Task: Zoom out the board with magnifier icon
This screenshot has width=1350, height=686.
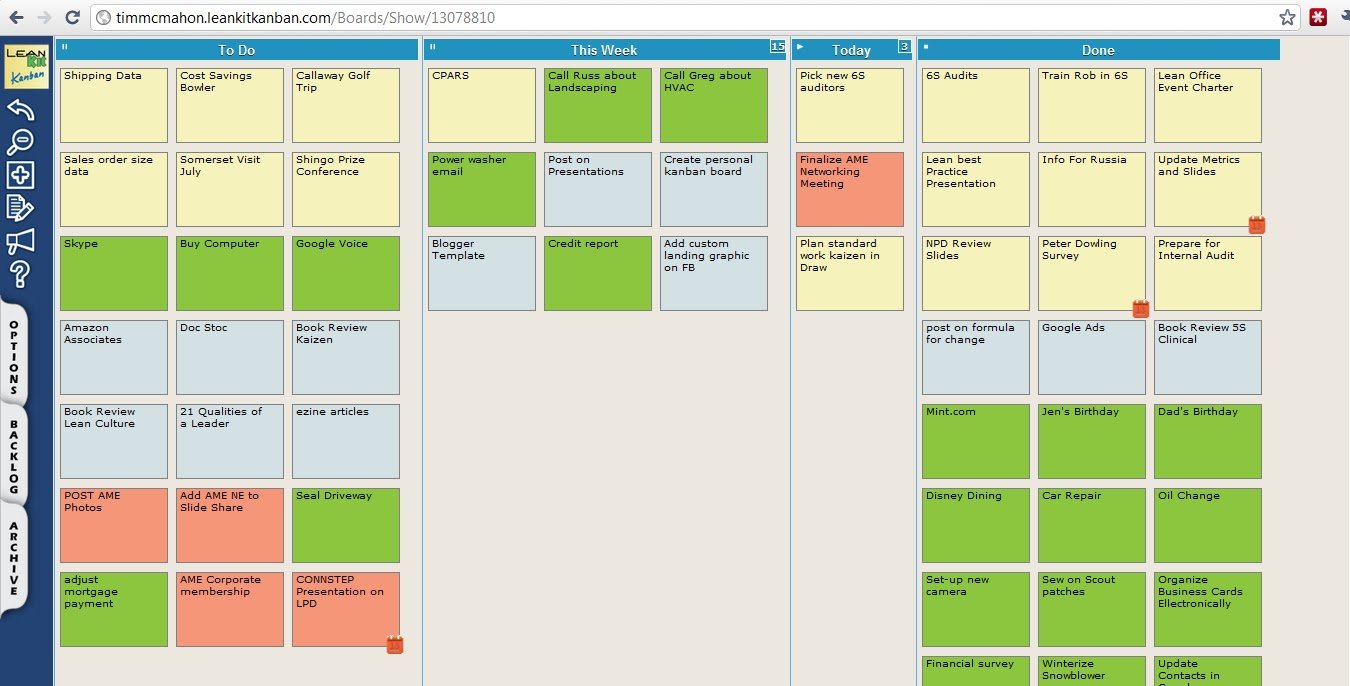Action: (21, 142)
